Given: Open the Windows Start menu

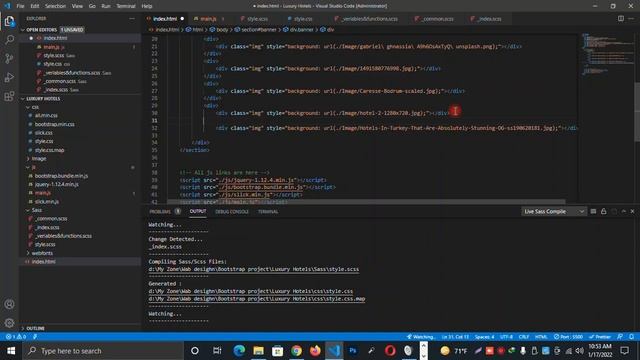Looking at the screenshot, I should (11, 351).
